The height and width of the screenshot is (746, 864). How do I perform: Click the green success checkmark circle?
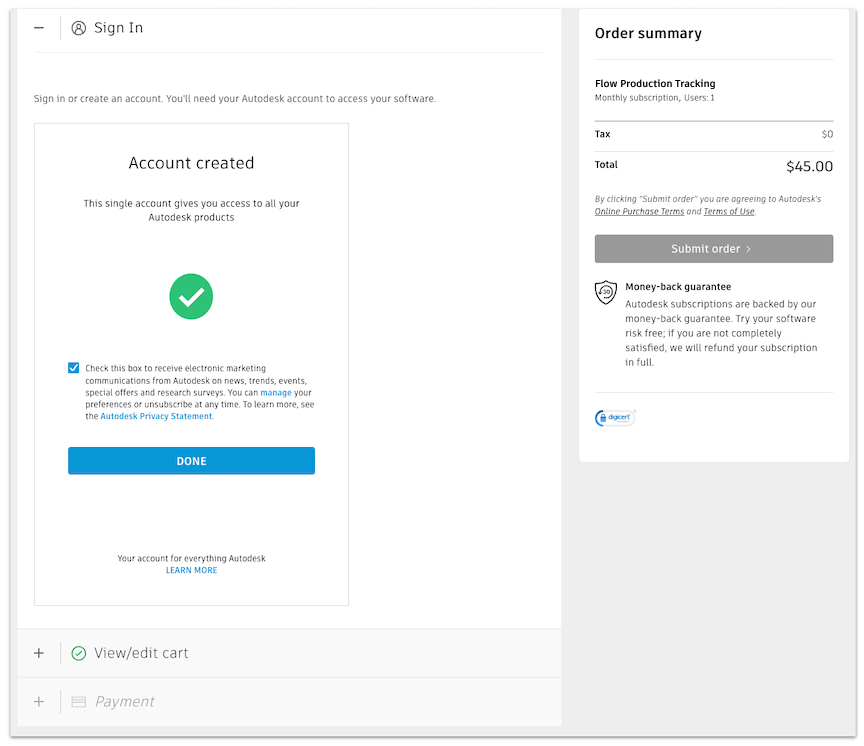(x=191, y=296)
